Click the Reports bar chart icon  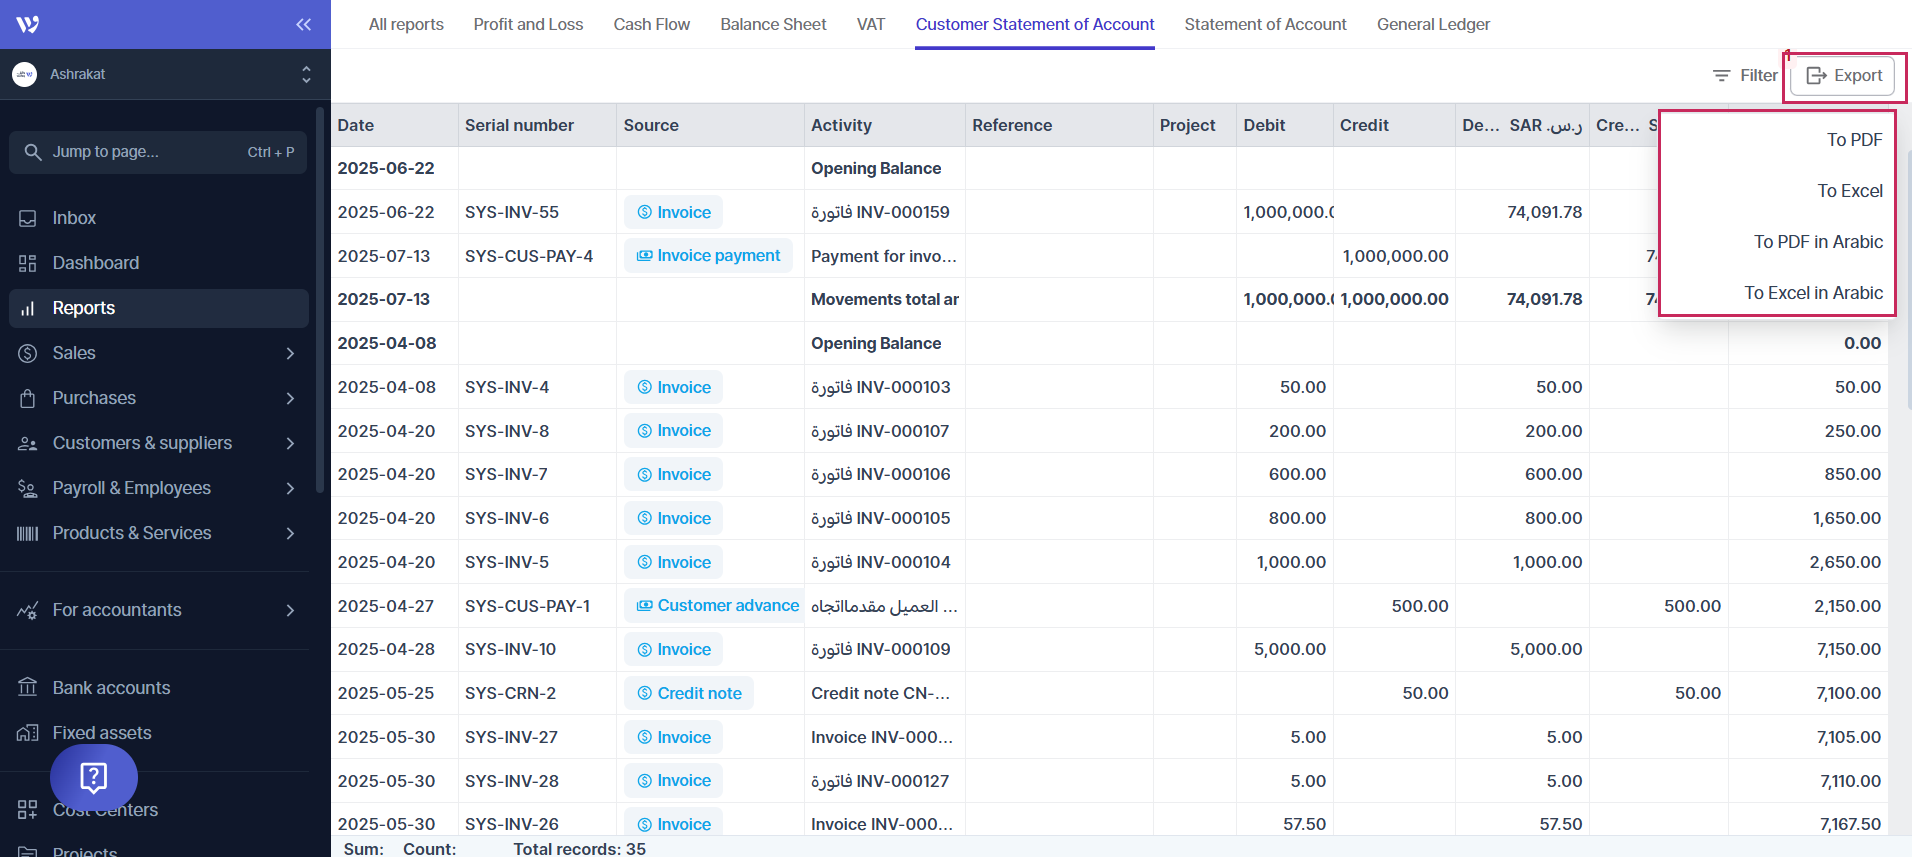click(27, 308)
